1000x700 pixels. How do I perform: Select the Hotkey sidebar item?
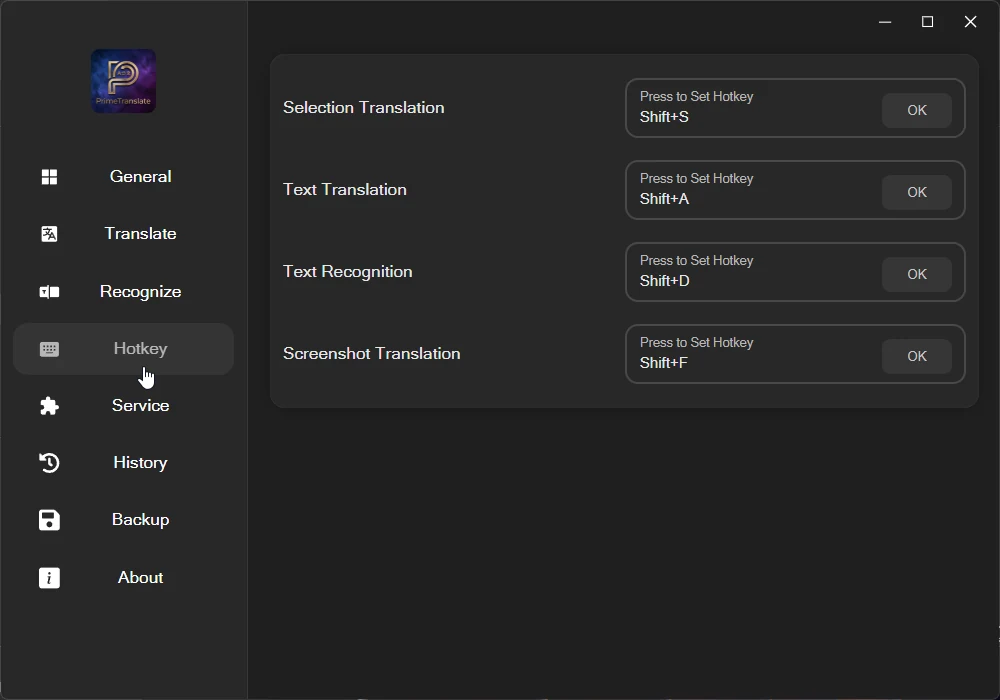click(123, 349)
